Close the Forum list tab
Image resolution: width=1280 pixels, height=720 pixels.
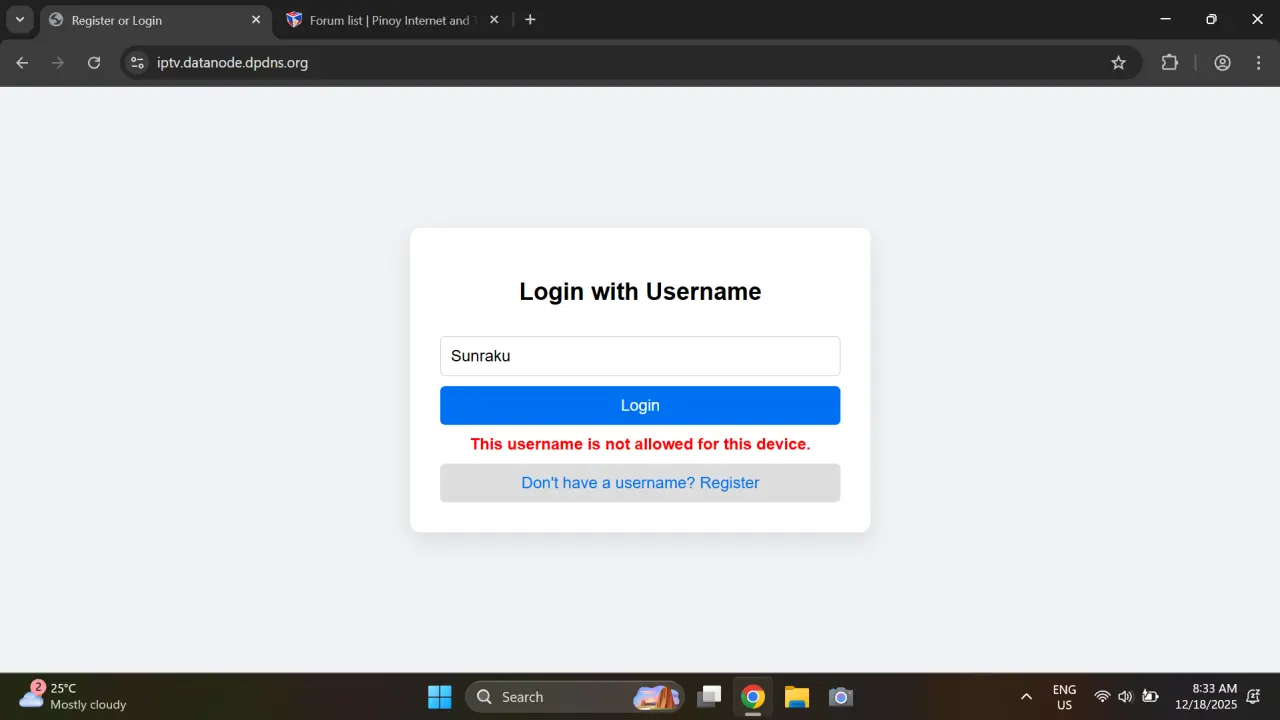pyautogui.click(x=494, y=20)
